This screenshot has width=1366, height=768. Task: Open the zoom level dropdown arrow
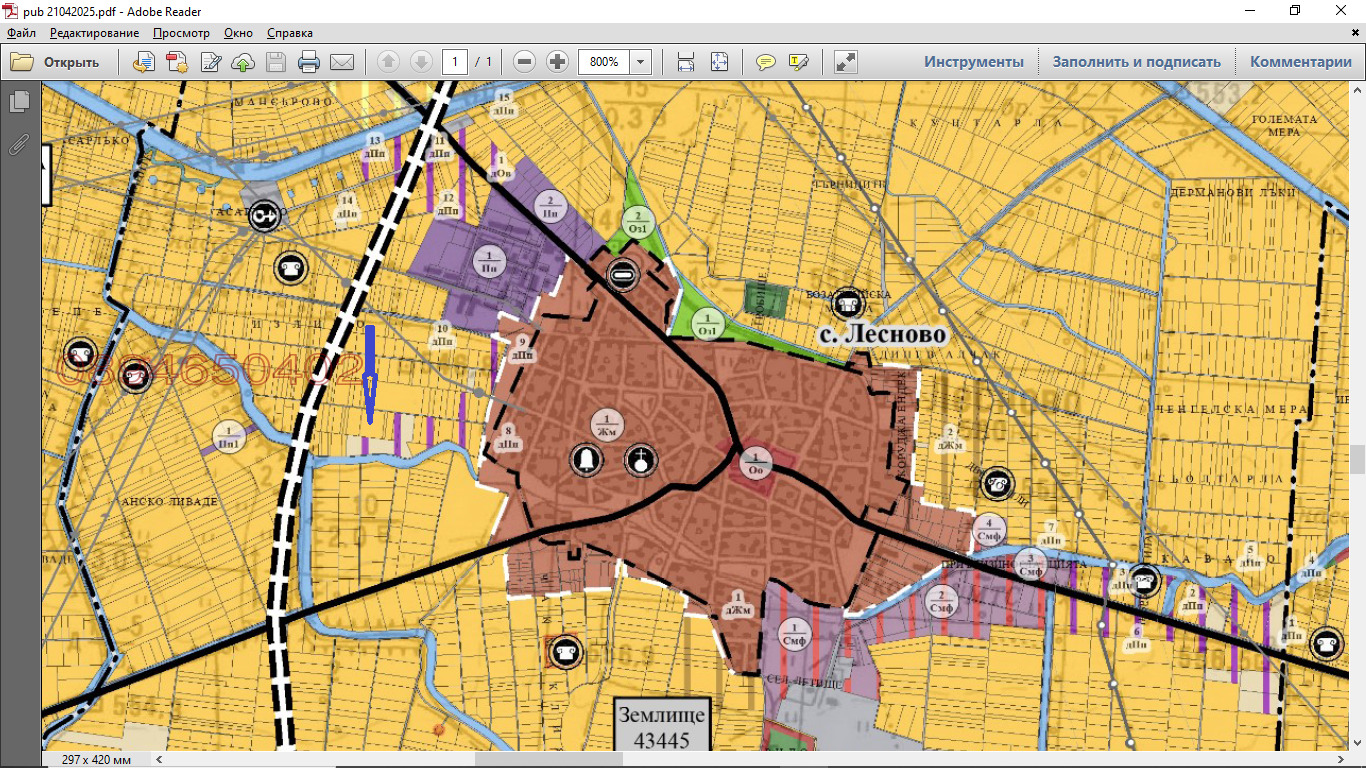pyautogui.click(x=640, y=62)
